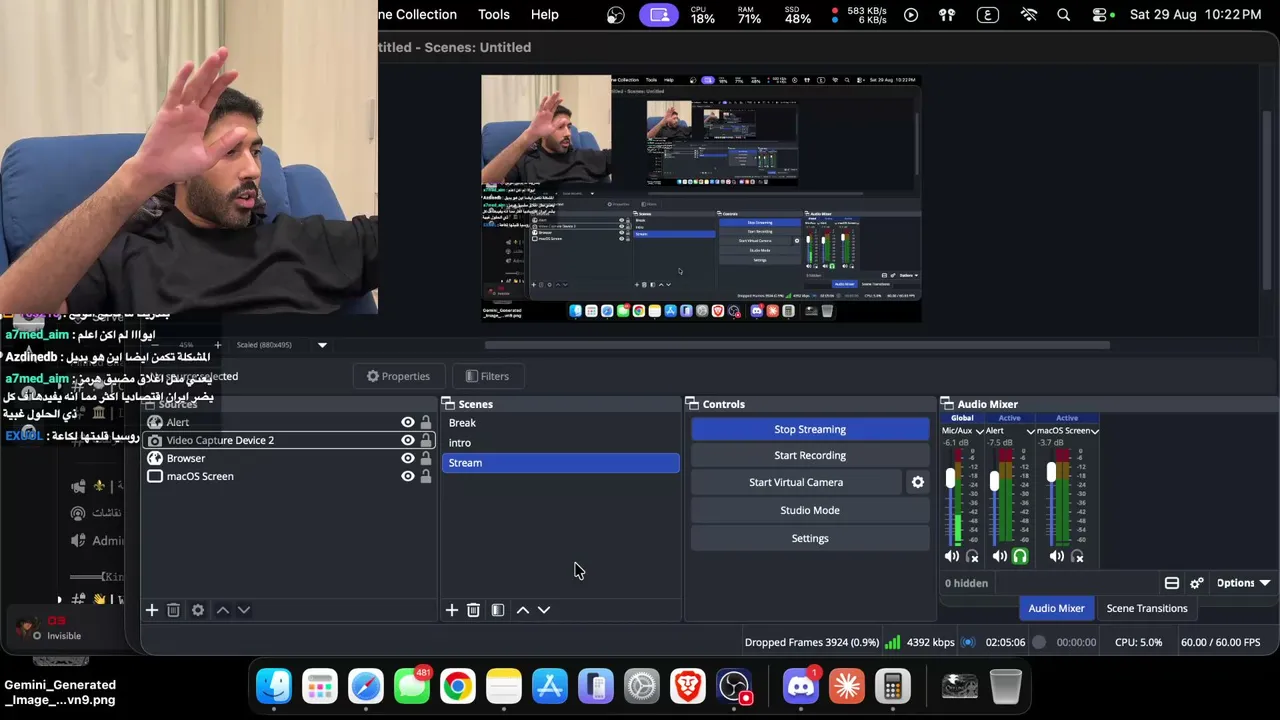This screenshot has width=1280, height=720.
Task: Start Virtual Camera
Action: pyautogui.click(x=796, y=482)
